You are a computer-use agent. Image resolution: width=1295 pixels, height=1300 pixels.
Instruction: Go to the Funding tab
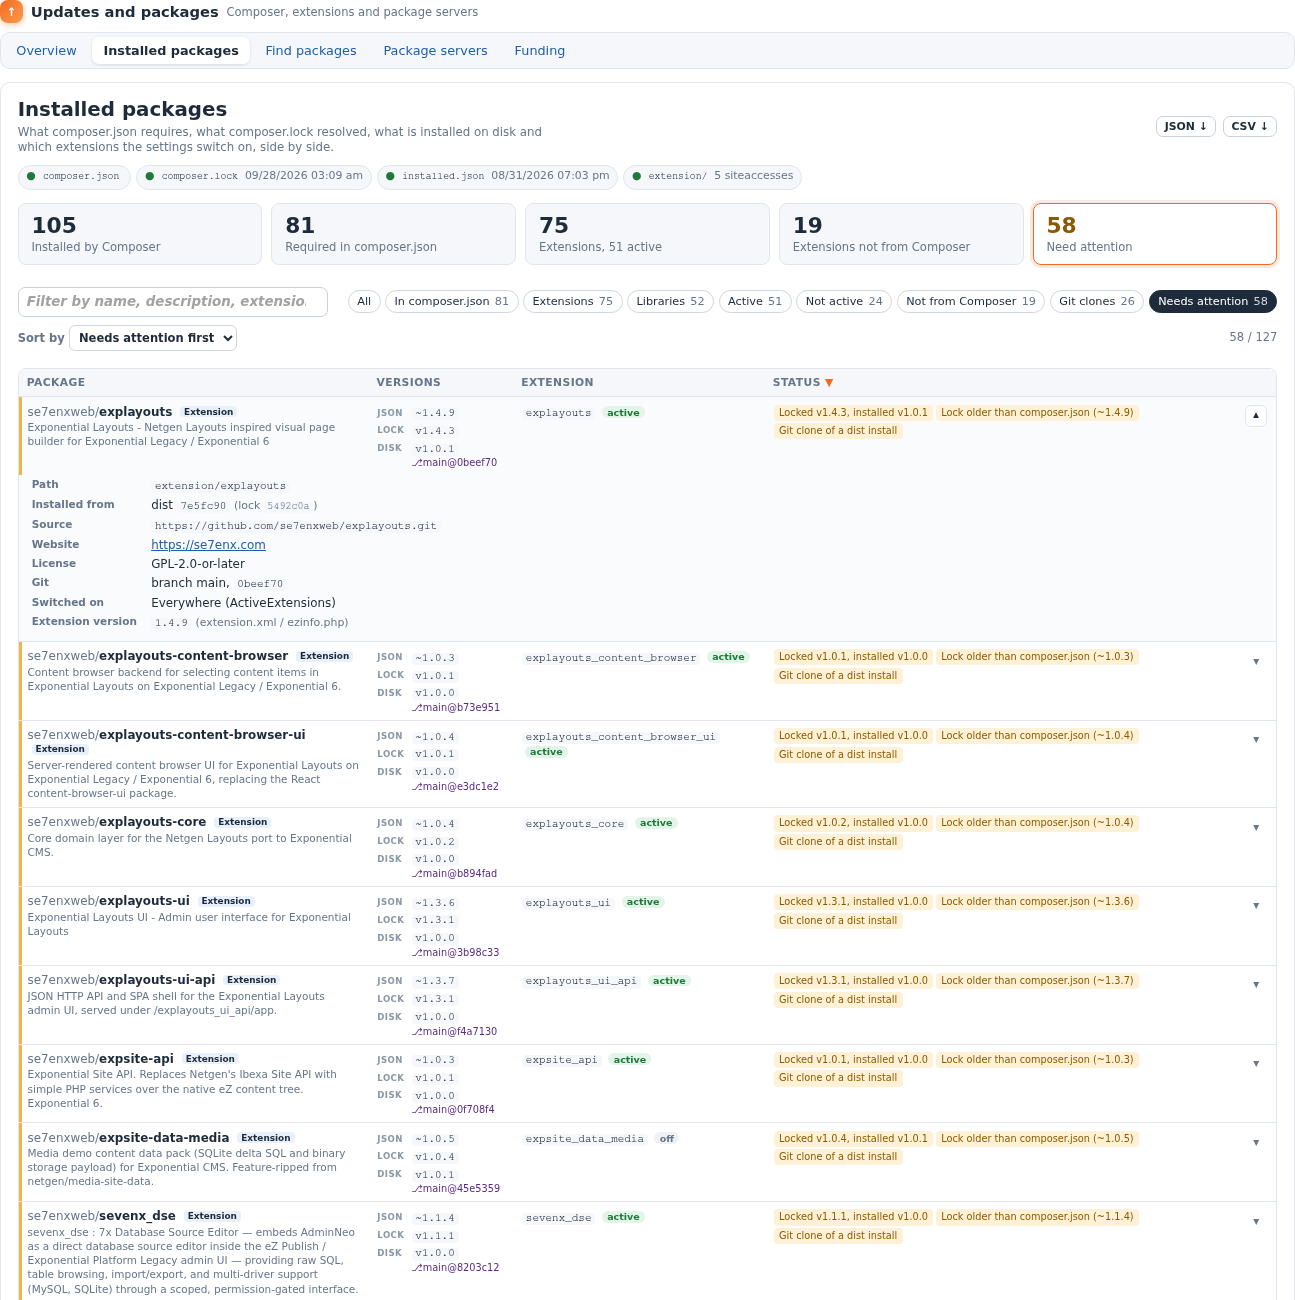coord(540,51)
